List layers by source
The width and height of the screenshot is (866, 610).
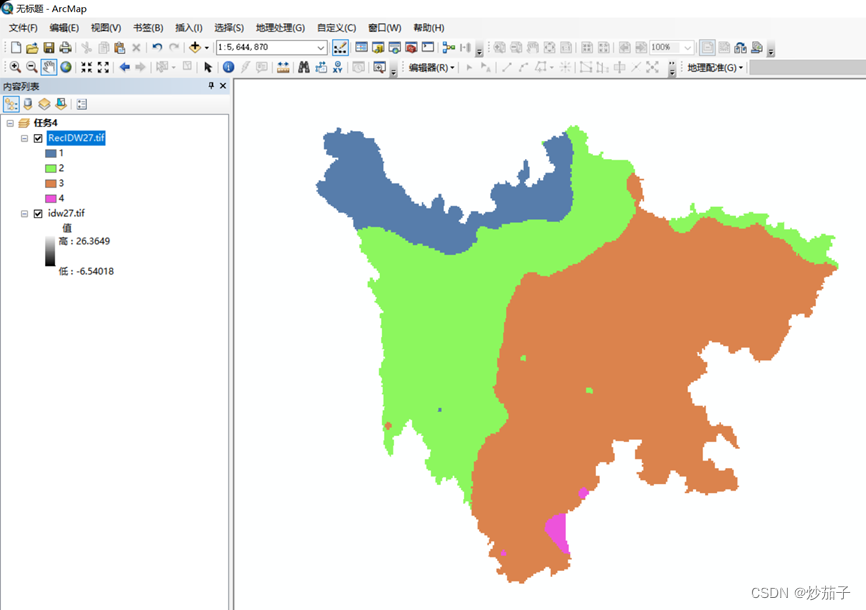(28, 104)
